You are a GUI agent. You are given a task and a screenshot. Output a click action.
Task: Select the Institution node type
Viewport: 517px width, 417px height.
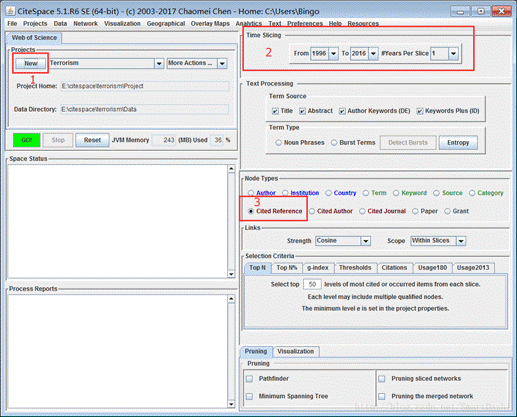click(x=285, y=193)
